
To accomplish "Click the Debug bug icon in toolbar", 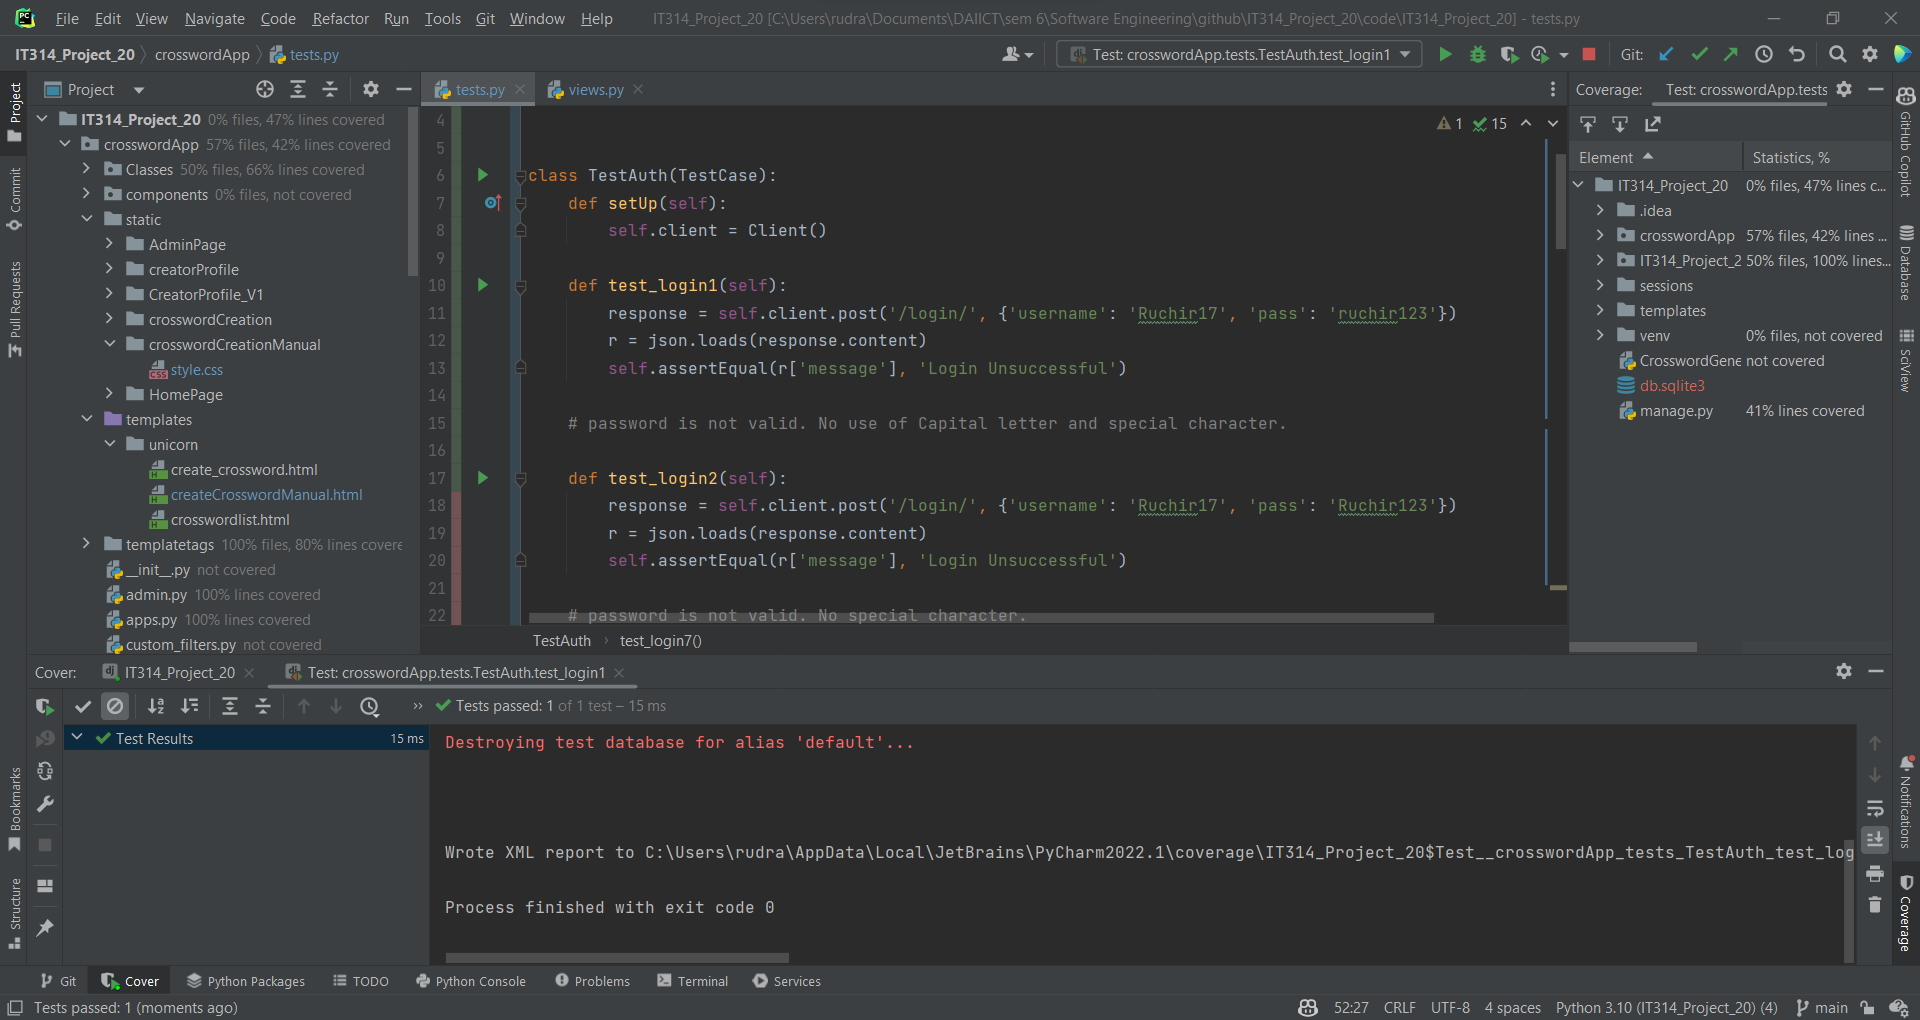I will click(1477, 55).
